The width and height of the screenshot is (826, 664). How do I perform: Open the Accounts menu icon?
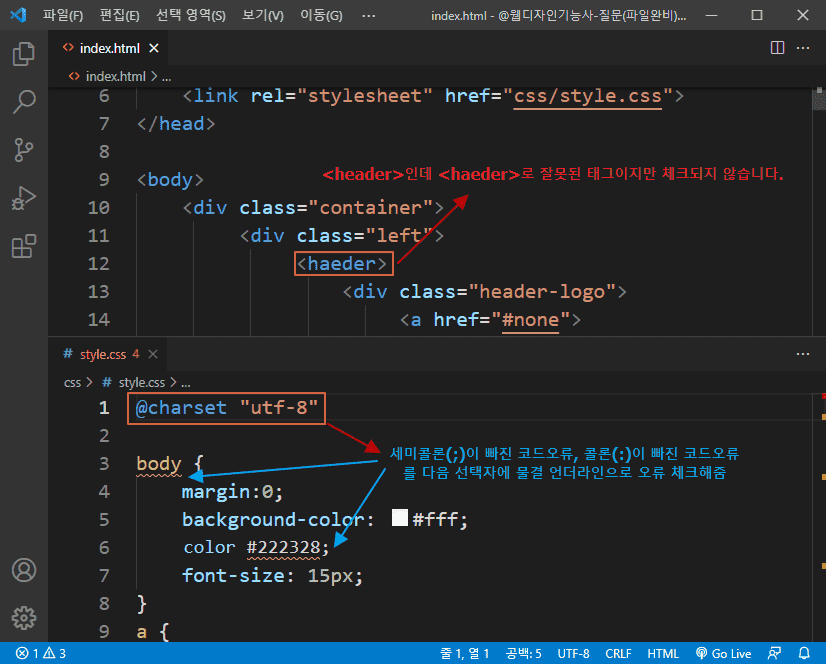pyautogui.click(x=24, y=570)
